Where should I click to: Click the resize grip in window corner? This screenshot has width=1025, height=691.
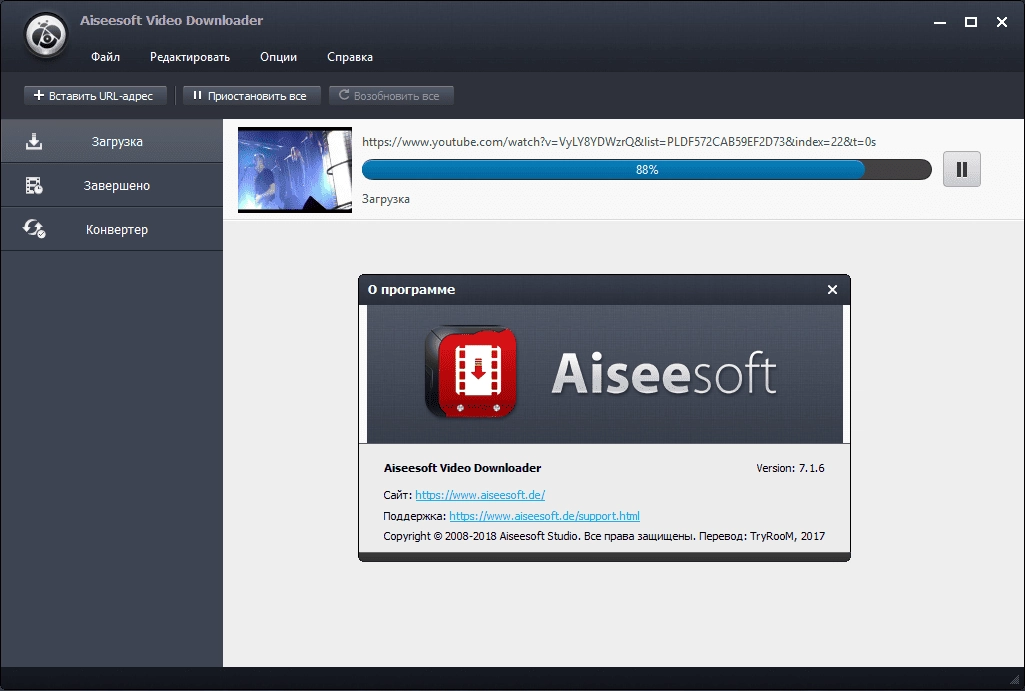pos(1015,681)
